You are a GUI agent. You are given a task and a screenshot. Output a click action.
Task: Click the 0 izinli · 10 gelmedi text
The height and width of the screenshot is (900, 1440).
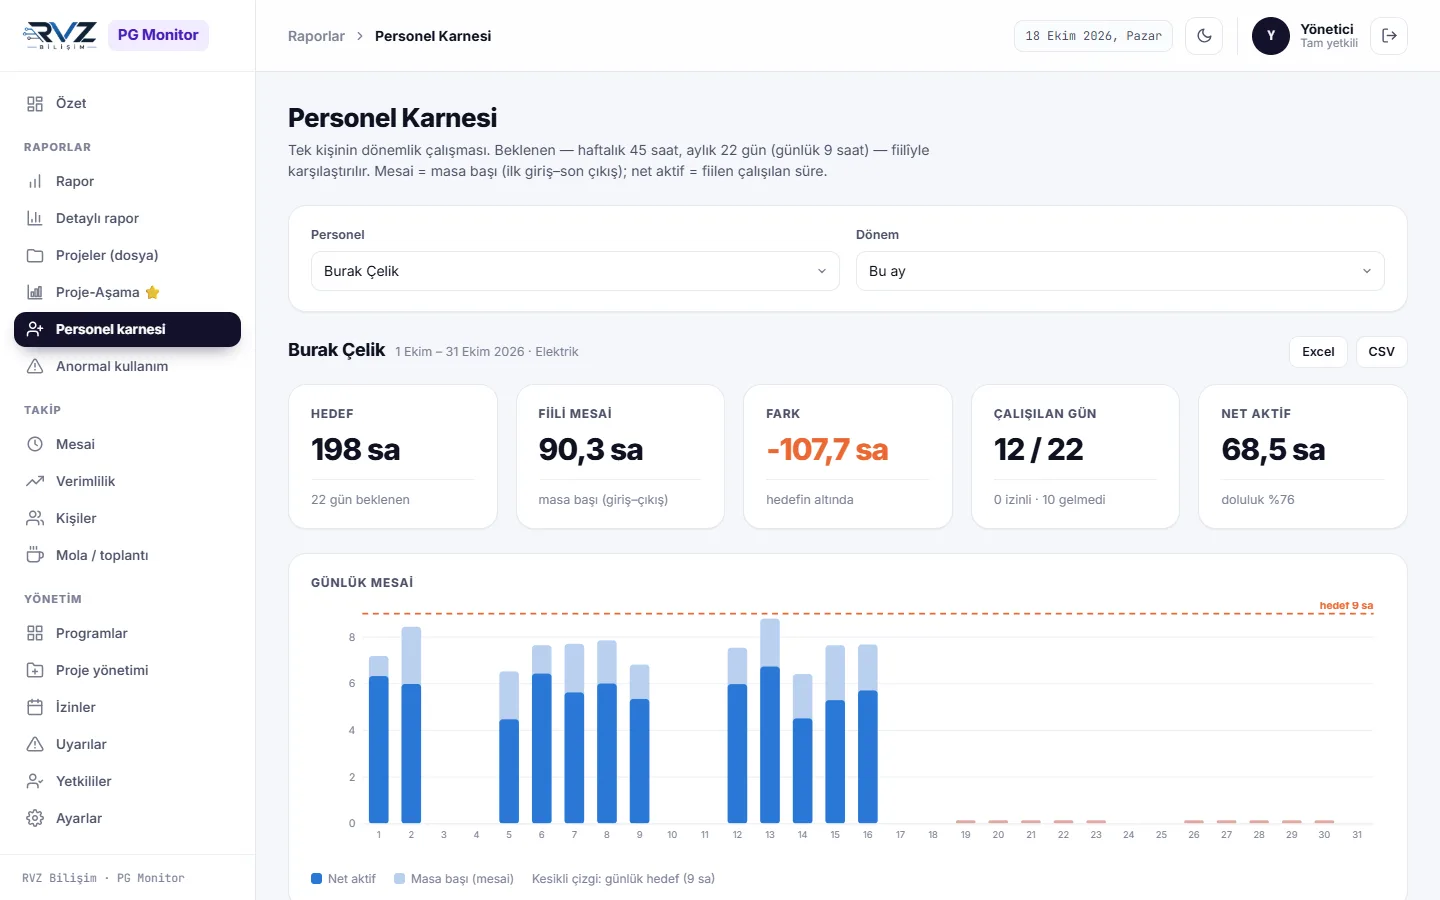[x=1049, y=500]
